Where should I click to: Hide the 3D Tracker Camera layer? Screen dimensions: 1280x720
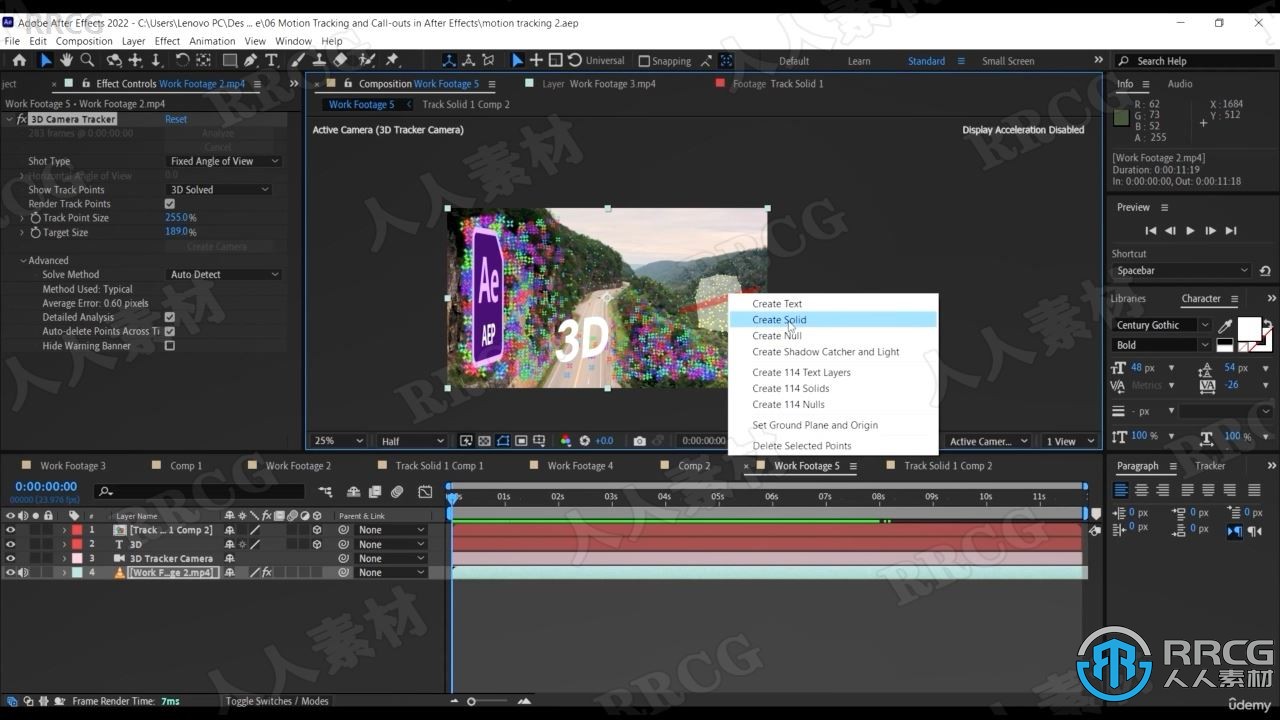coord(10,558)
